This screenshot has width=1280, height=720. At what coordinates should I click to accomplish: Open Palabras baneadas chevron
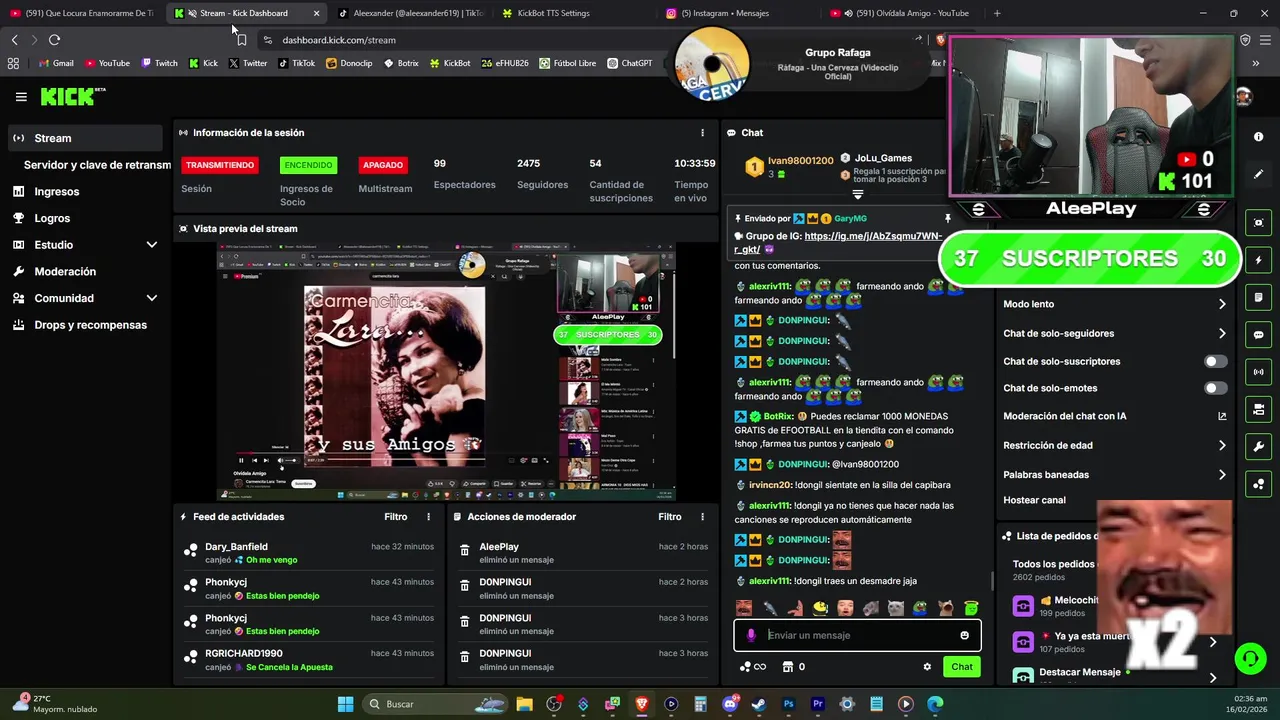point(1222,475)
